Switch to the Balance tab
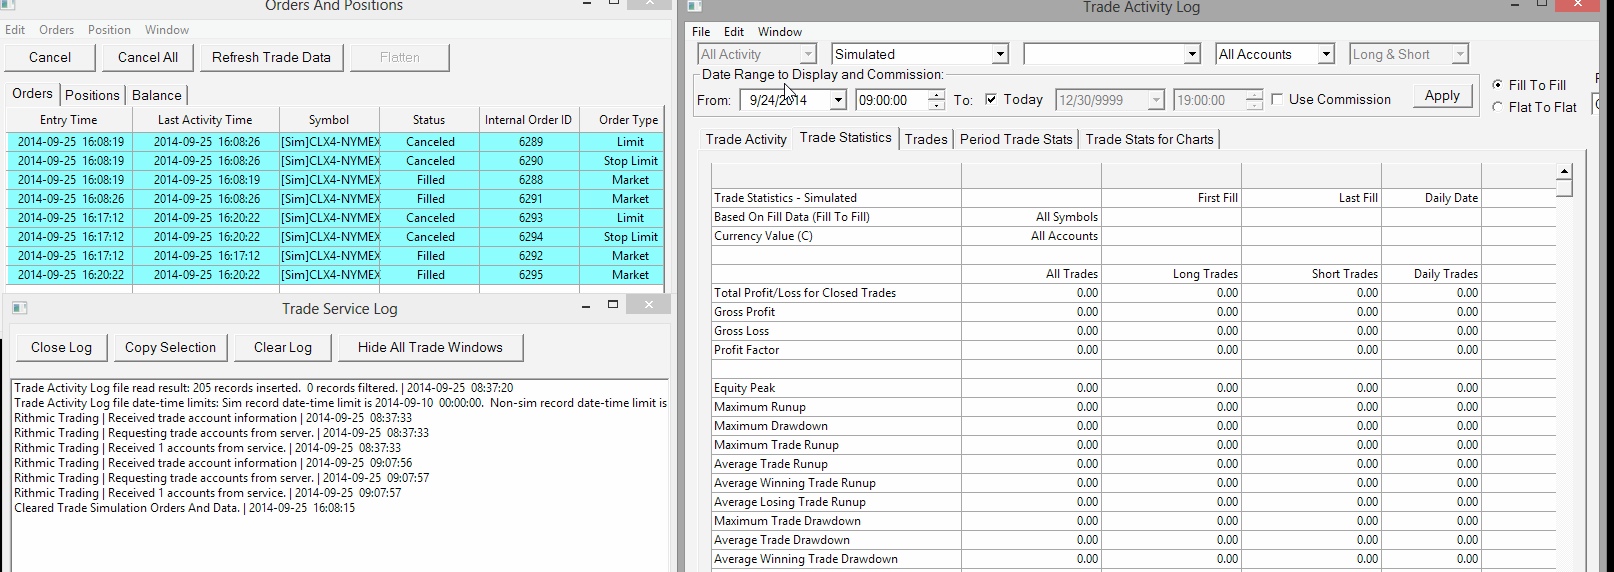The height and width of the screenshot is (572, 1614). tap(157, 95)
